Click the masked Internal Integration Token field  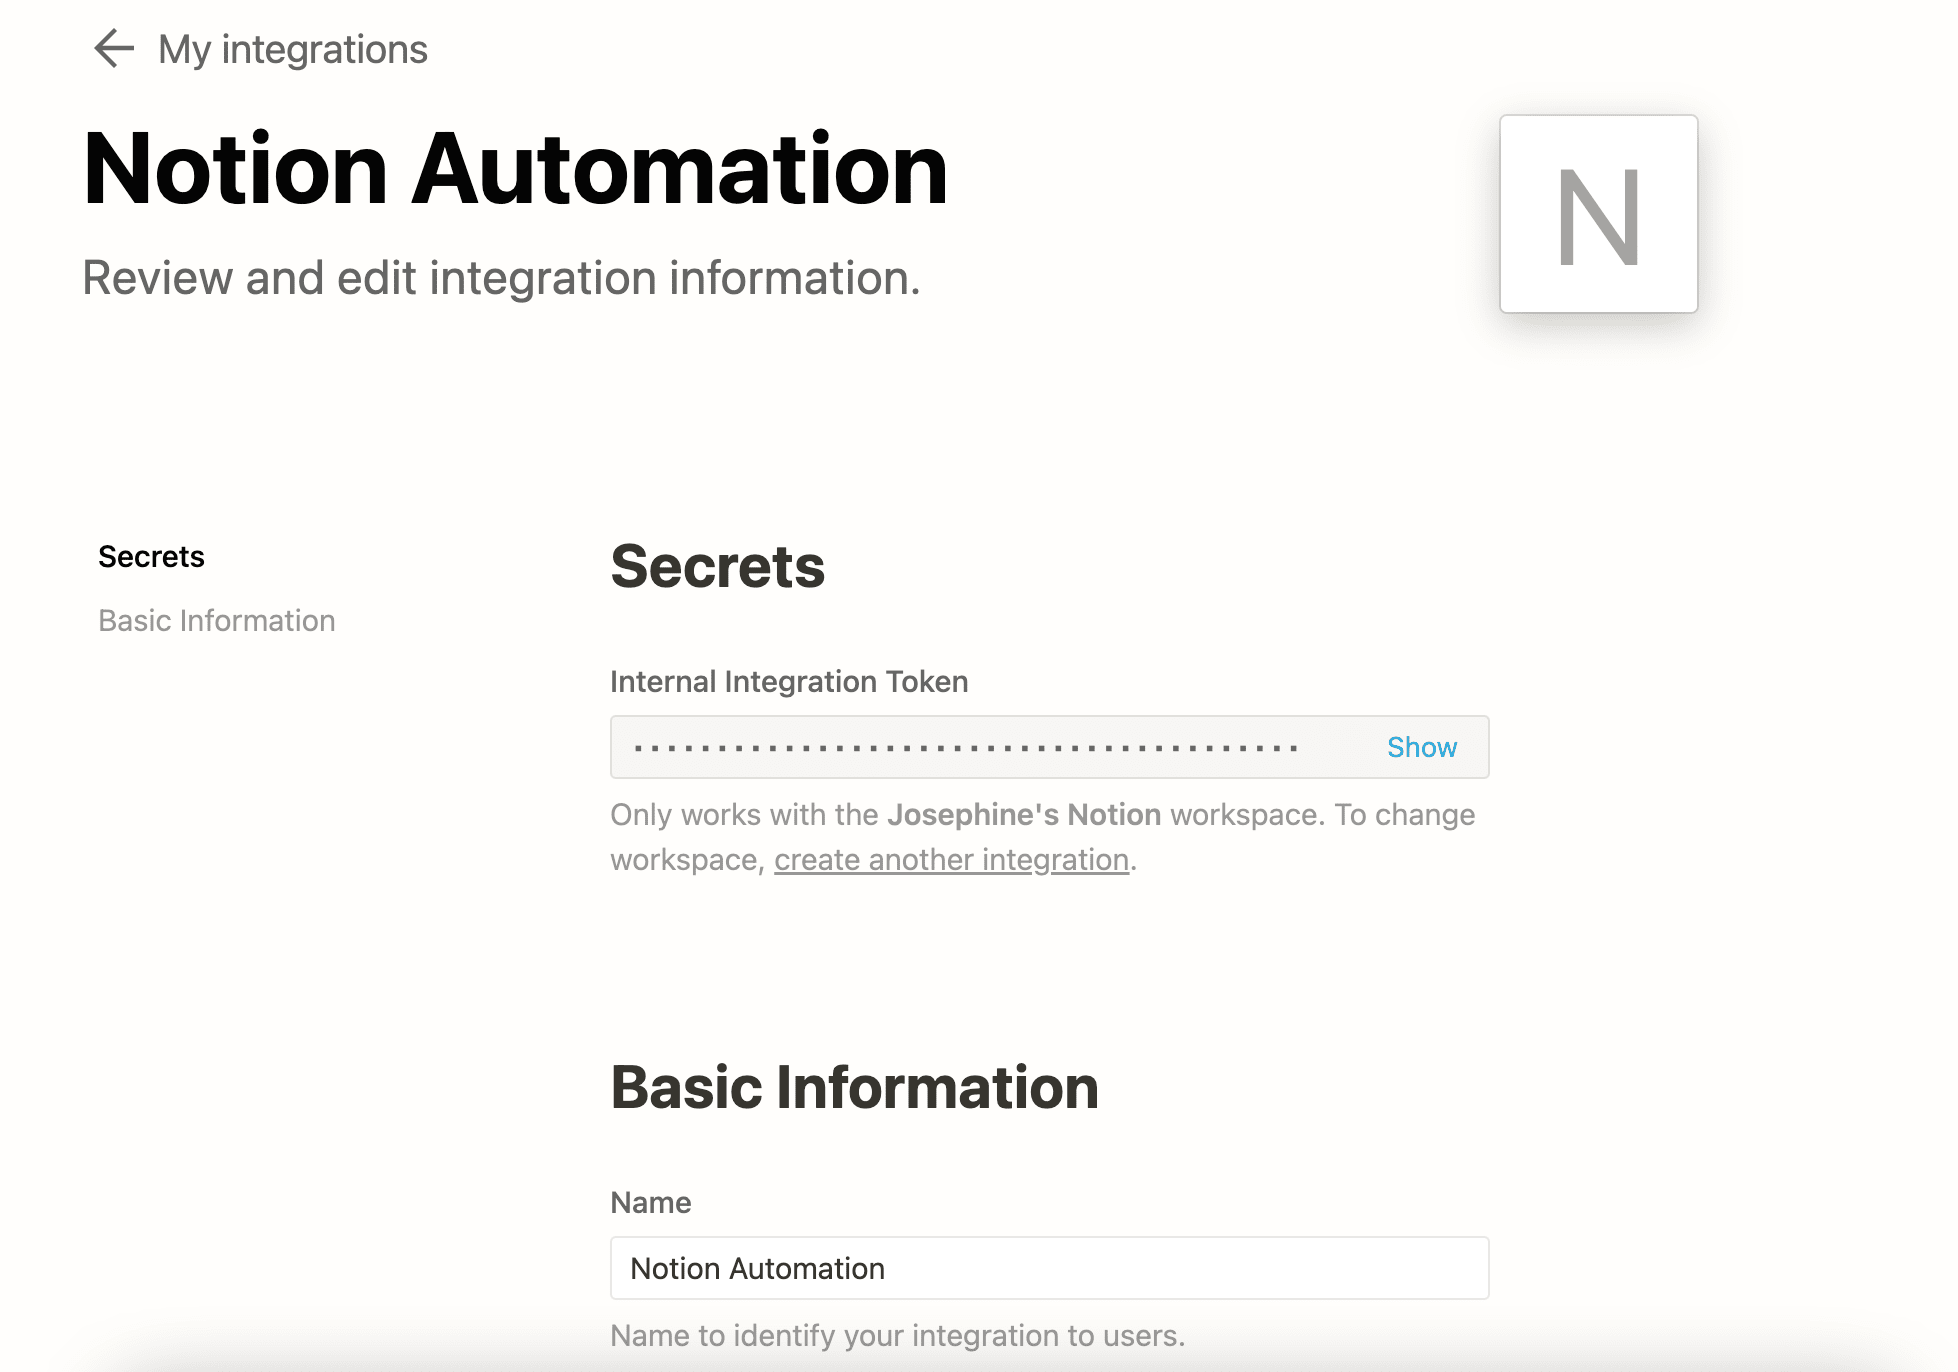pyautogui.click(x=1049, y=747)
